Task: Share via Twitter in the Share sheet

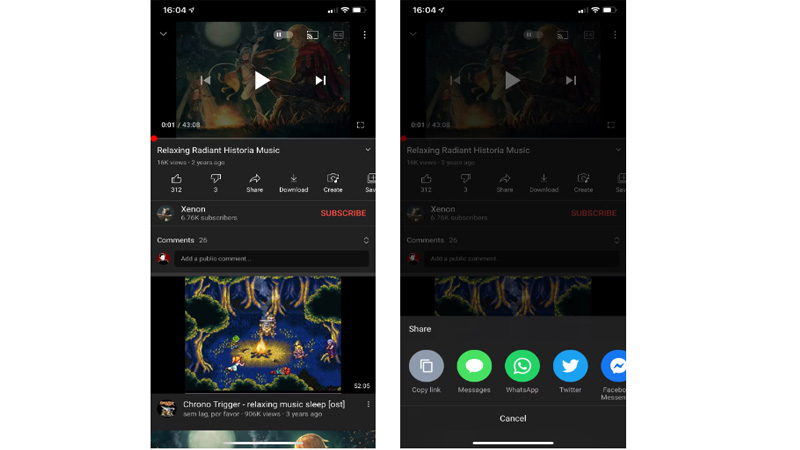Action: (x=570, y=371)
